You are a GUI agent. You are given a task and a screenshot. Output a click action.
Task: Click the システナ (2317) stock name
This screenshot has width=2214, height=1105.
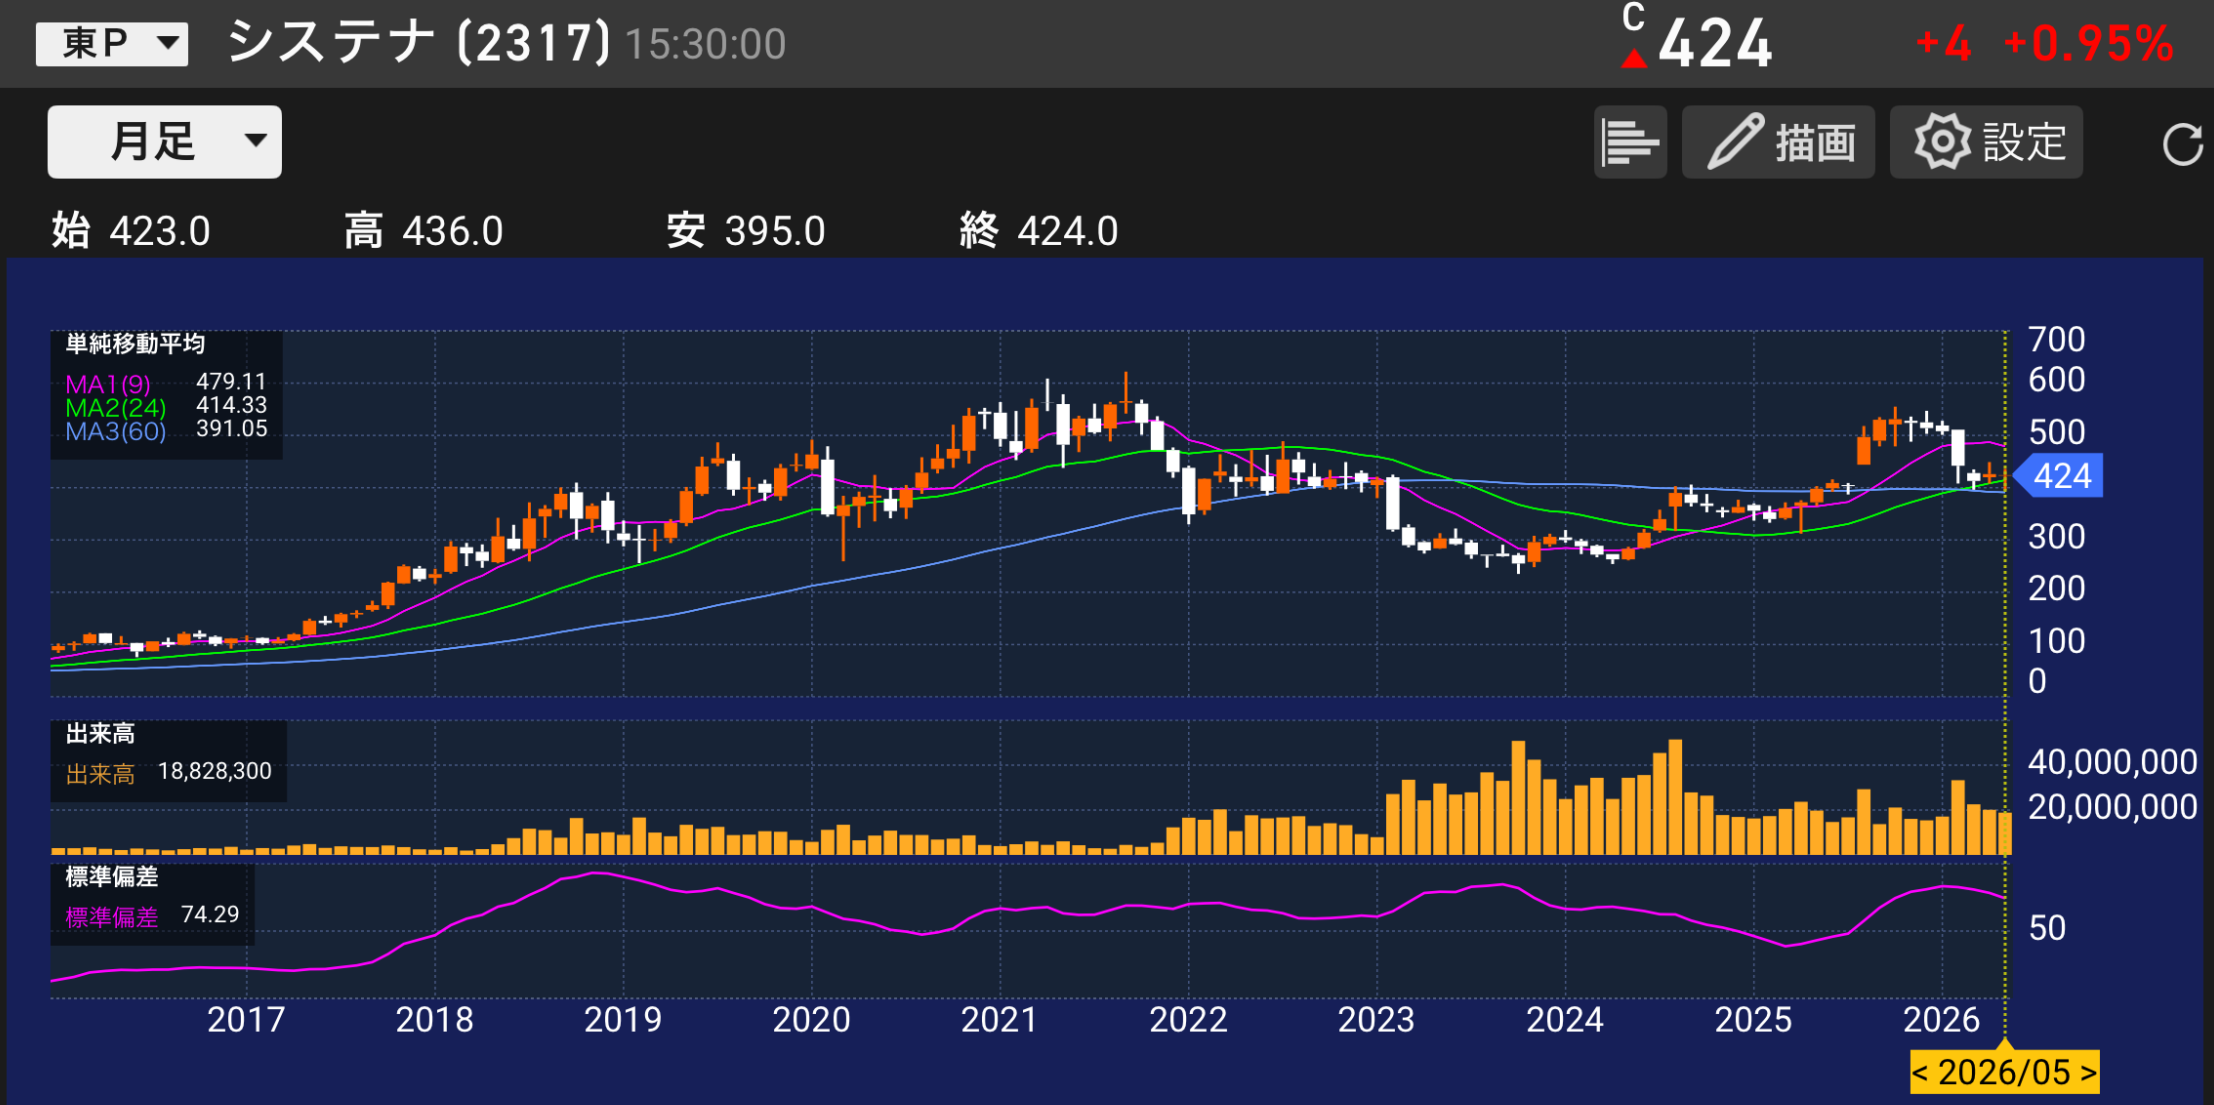point(419,42)
